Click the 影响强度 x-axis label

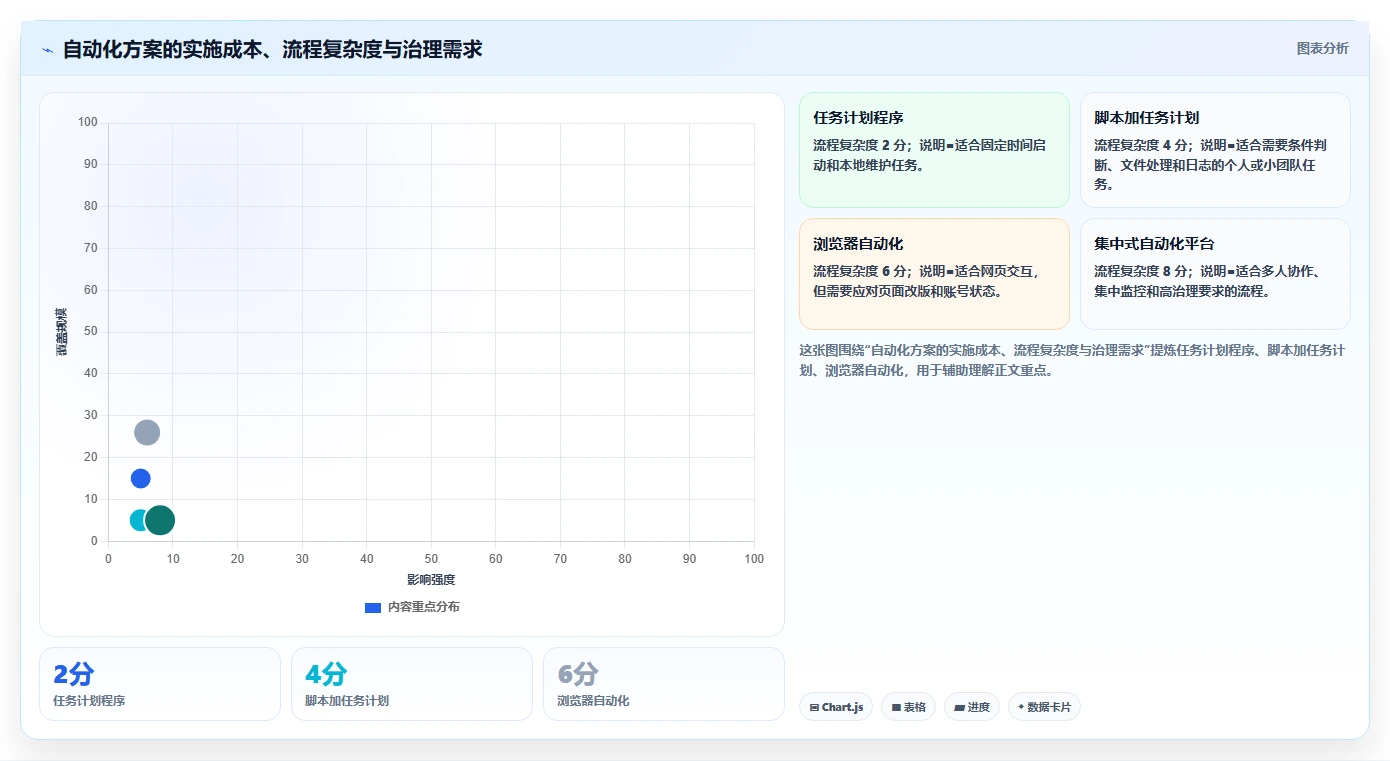click(x=431, y=580)
